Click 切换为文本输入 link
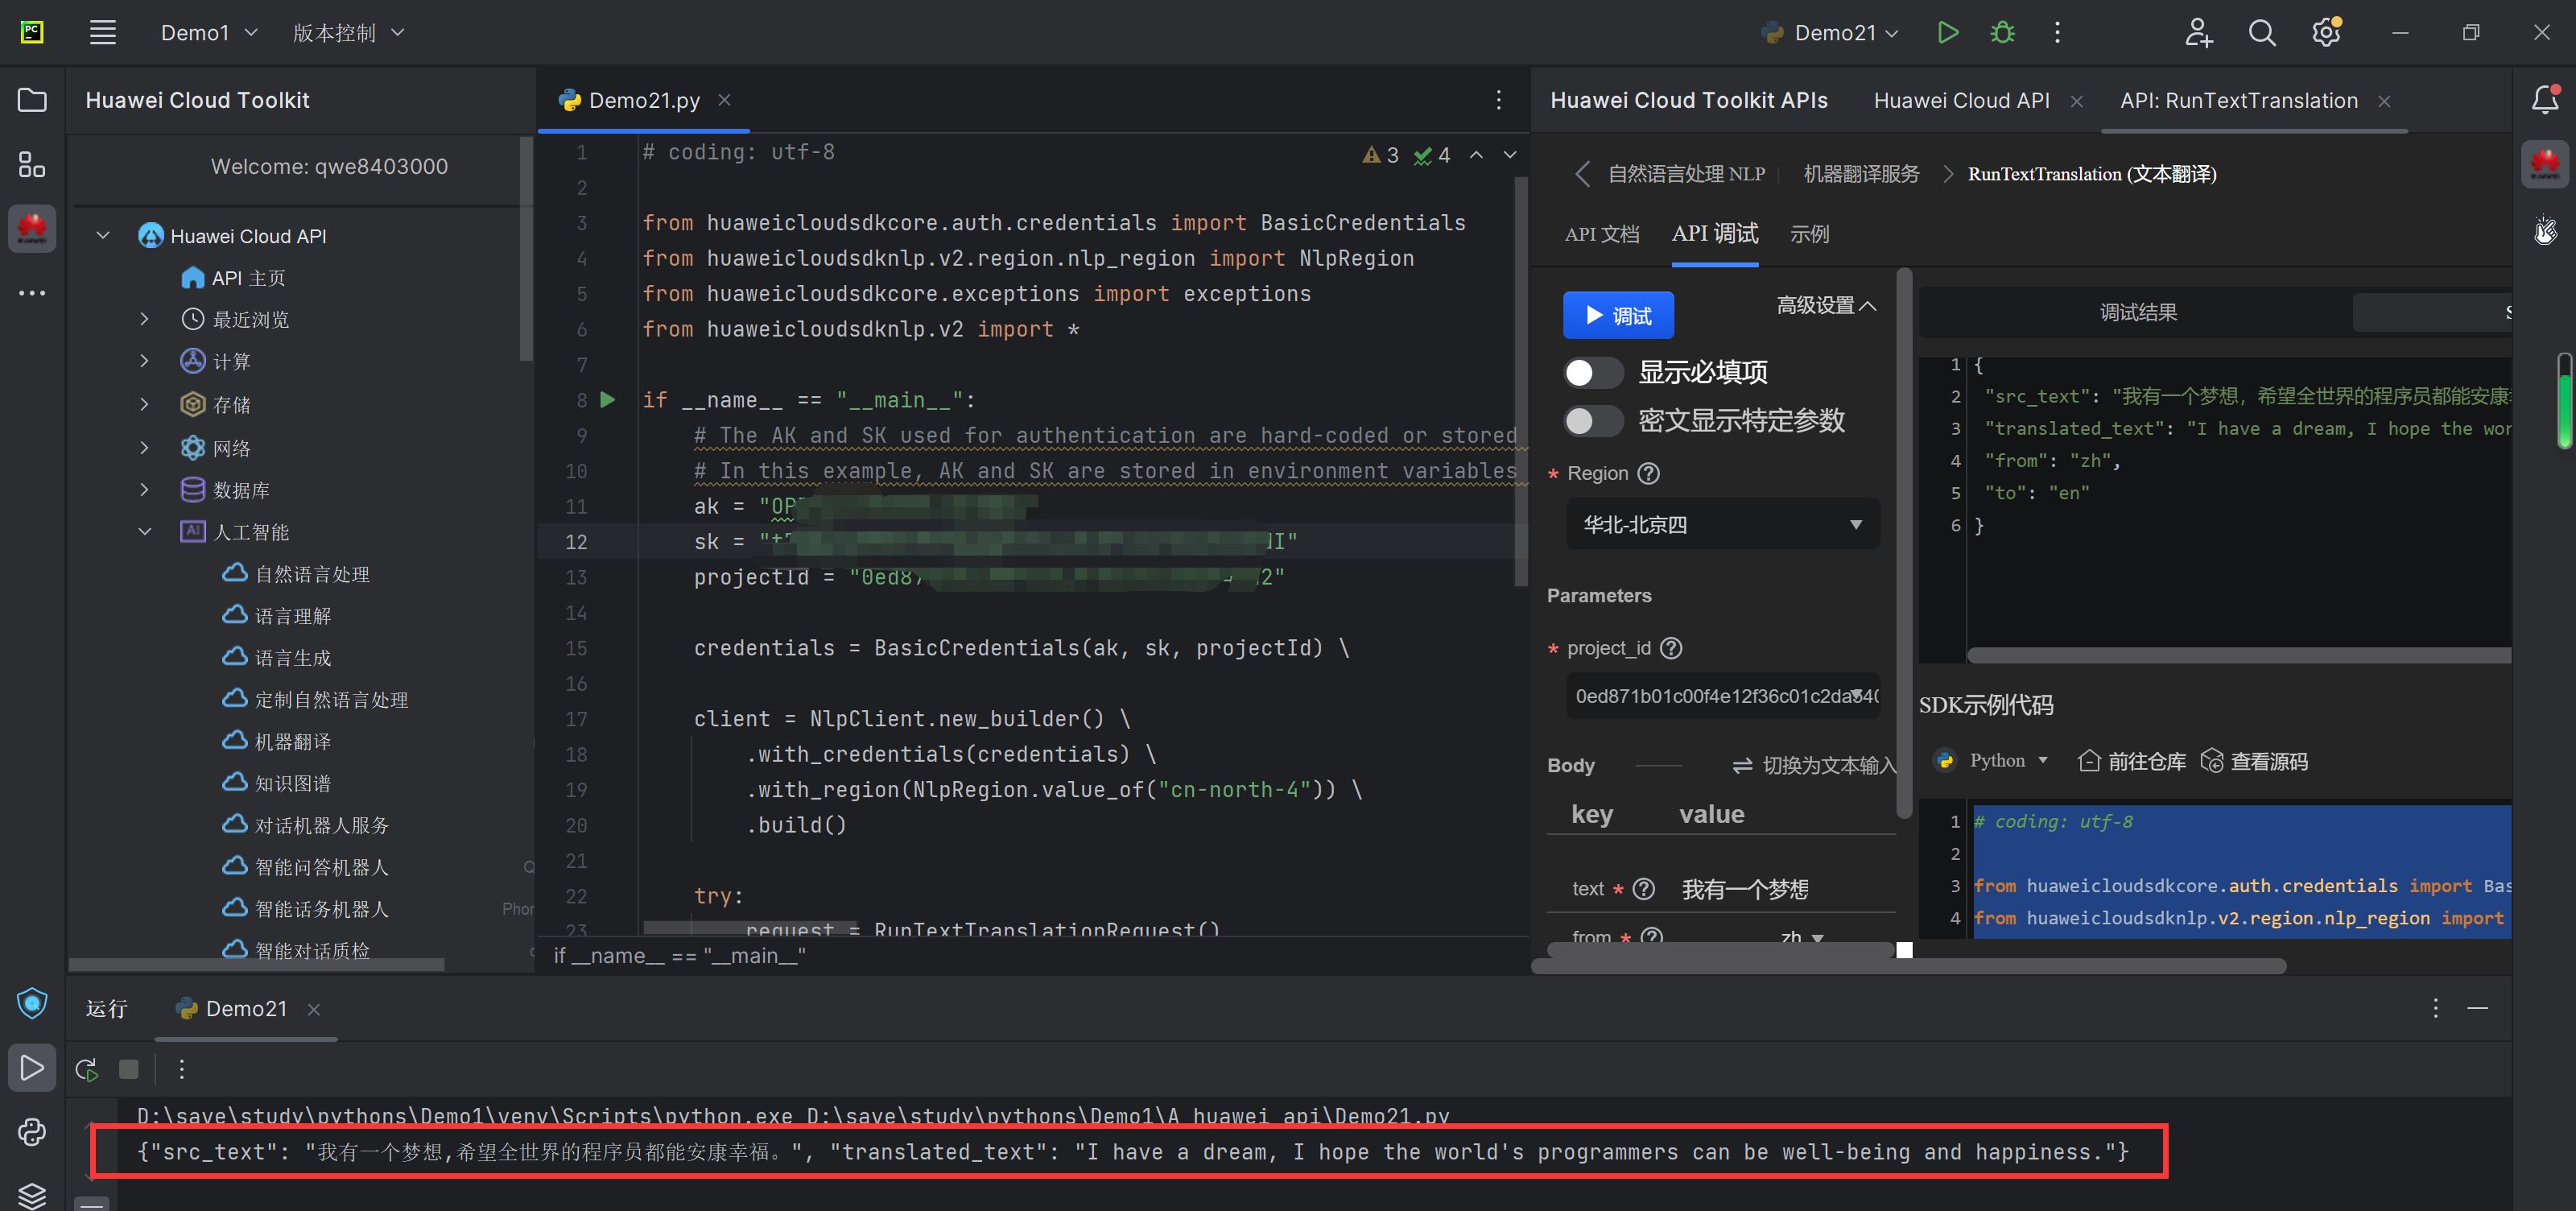This screenshot has width=2576, height=1211. [x=1814, y=766]
